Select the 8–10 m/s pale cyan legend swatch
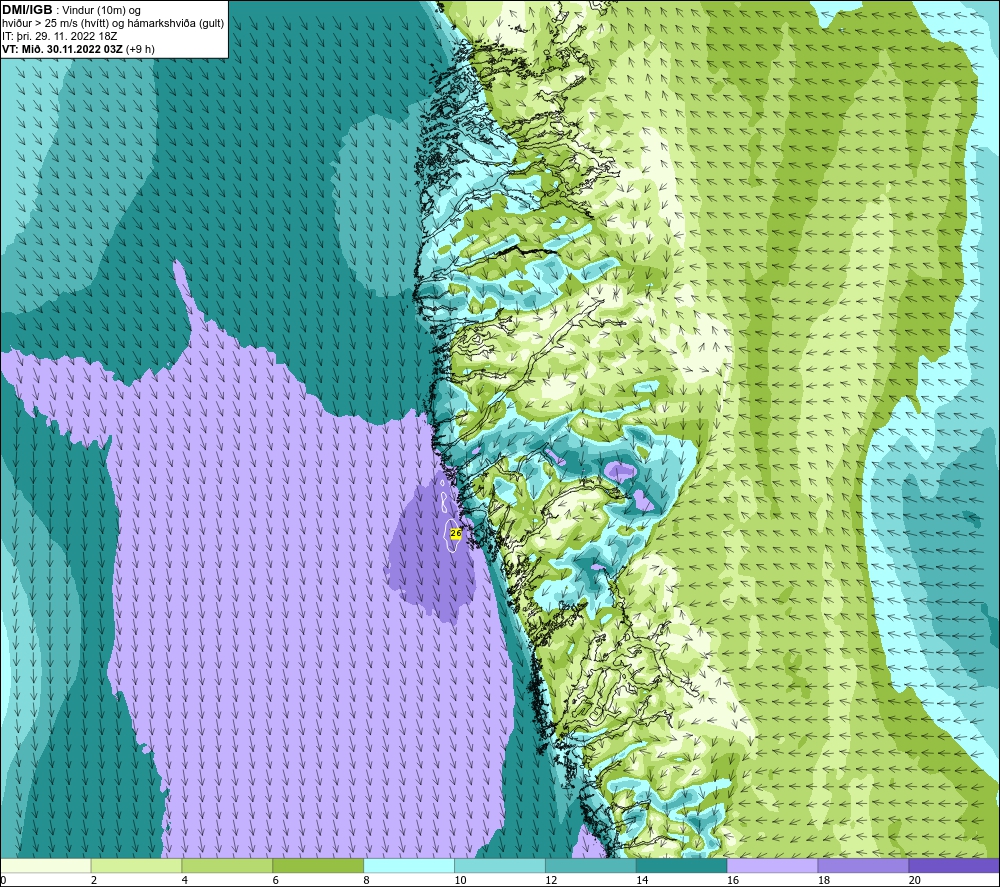 coord(409,866)
